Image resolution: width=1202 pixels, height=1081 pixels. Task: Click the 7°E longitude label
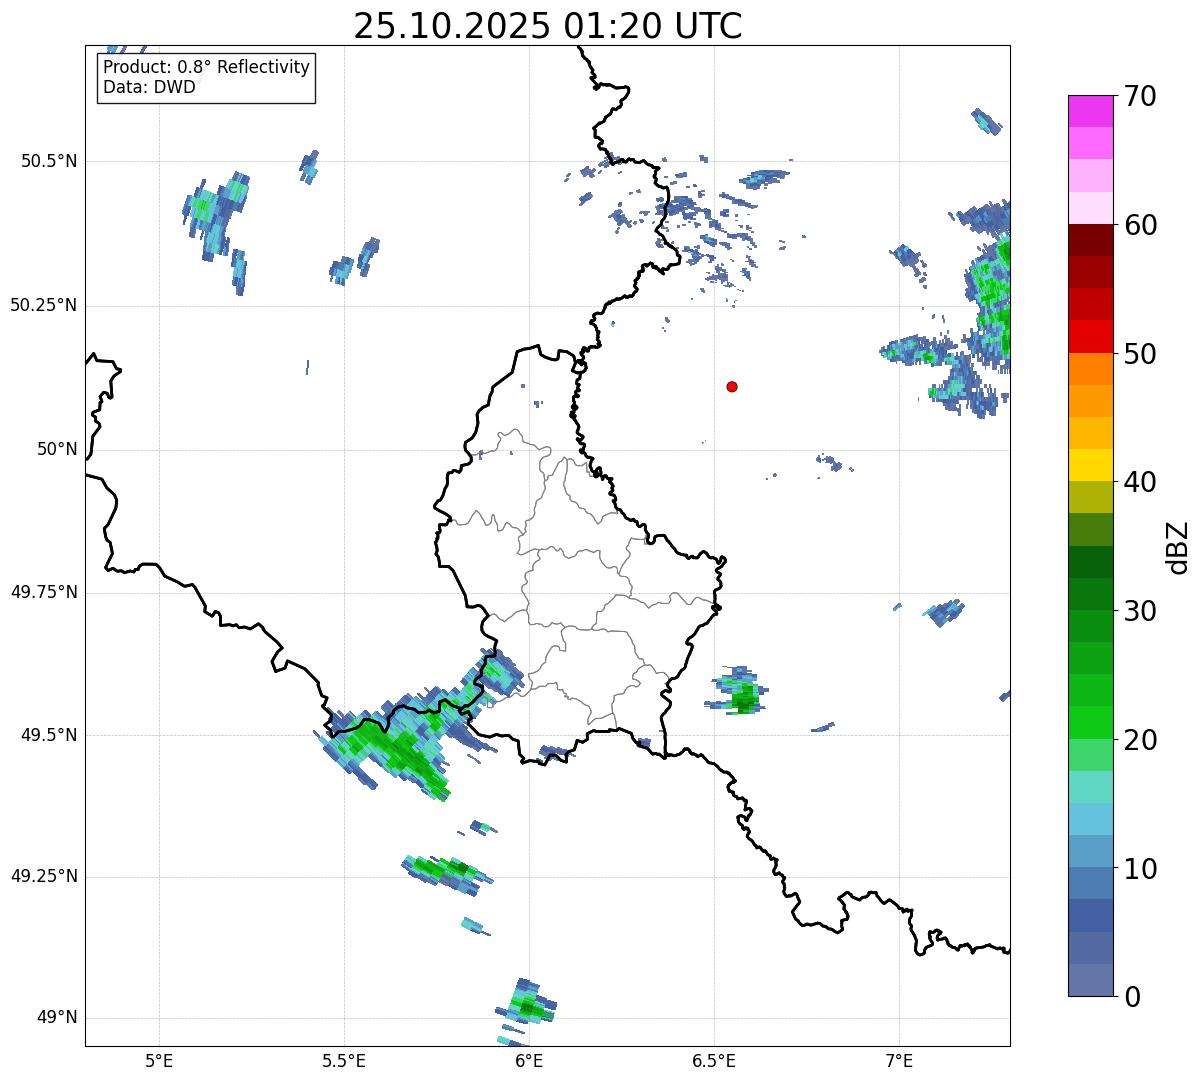click(x=899, y=1060)
